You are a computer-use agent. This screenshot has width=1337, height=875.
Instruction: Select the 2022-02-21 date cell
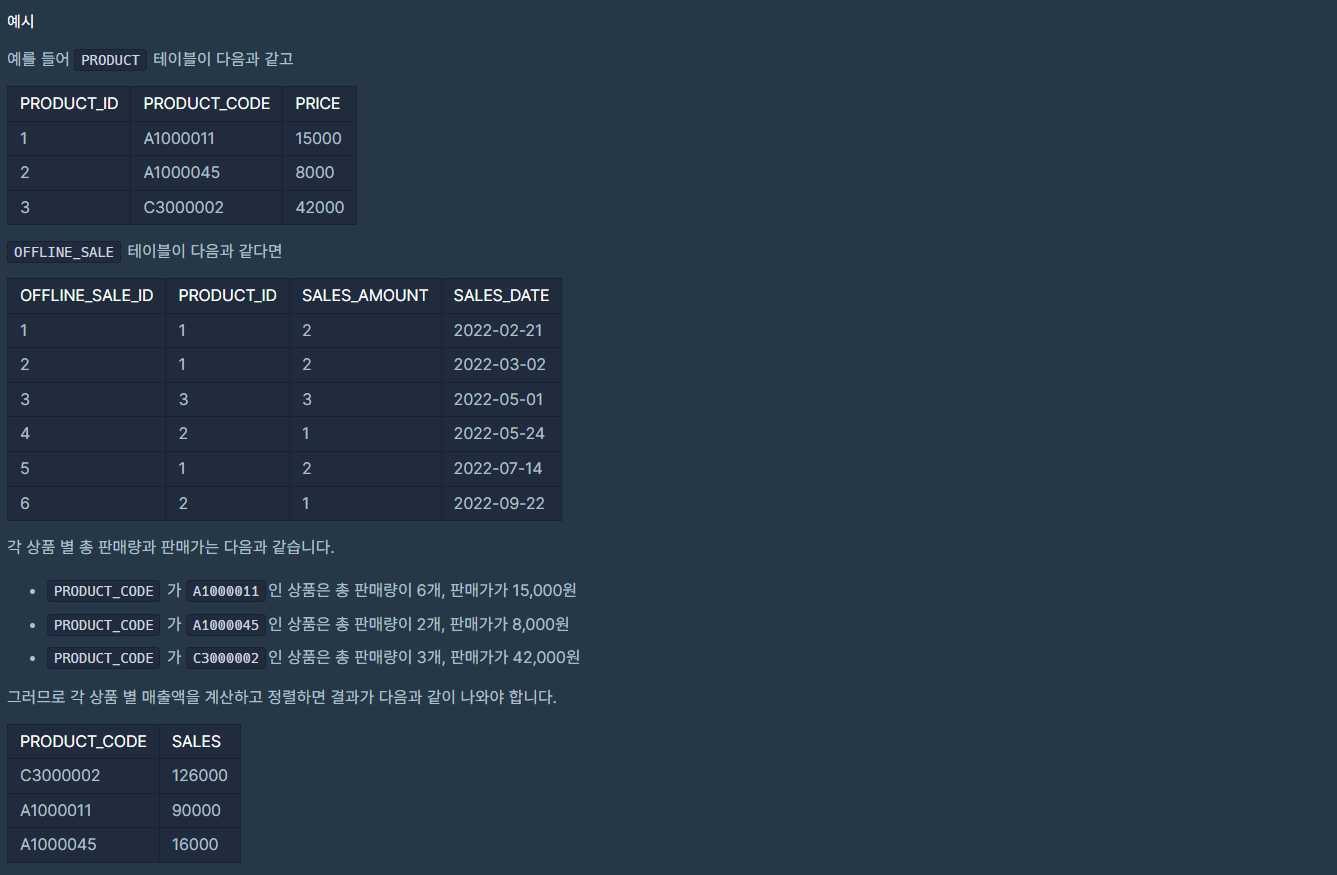[x=499, y=331]
